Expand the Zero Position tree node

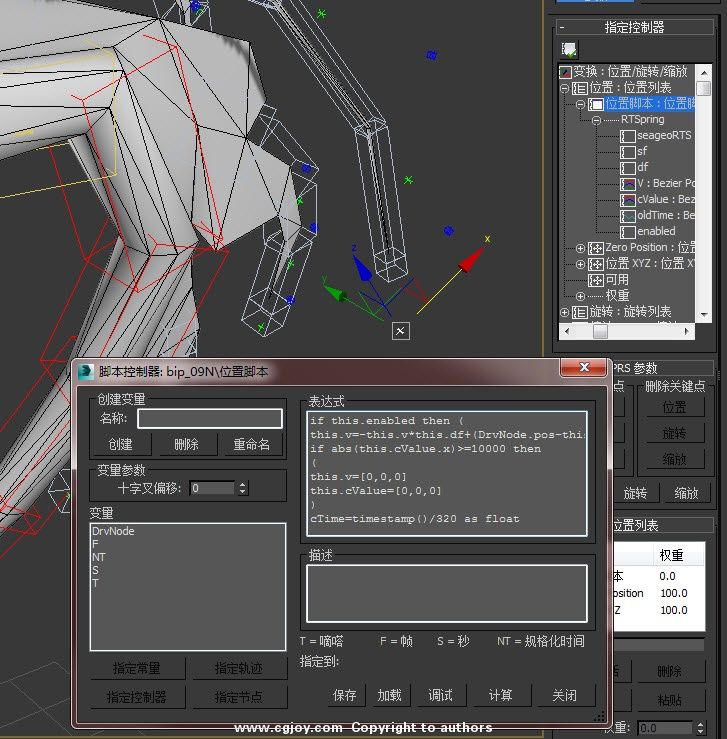coord(580,248)
